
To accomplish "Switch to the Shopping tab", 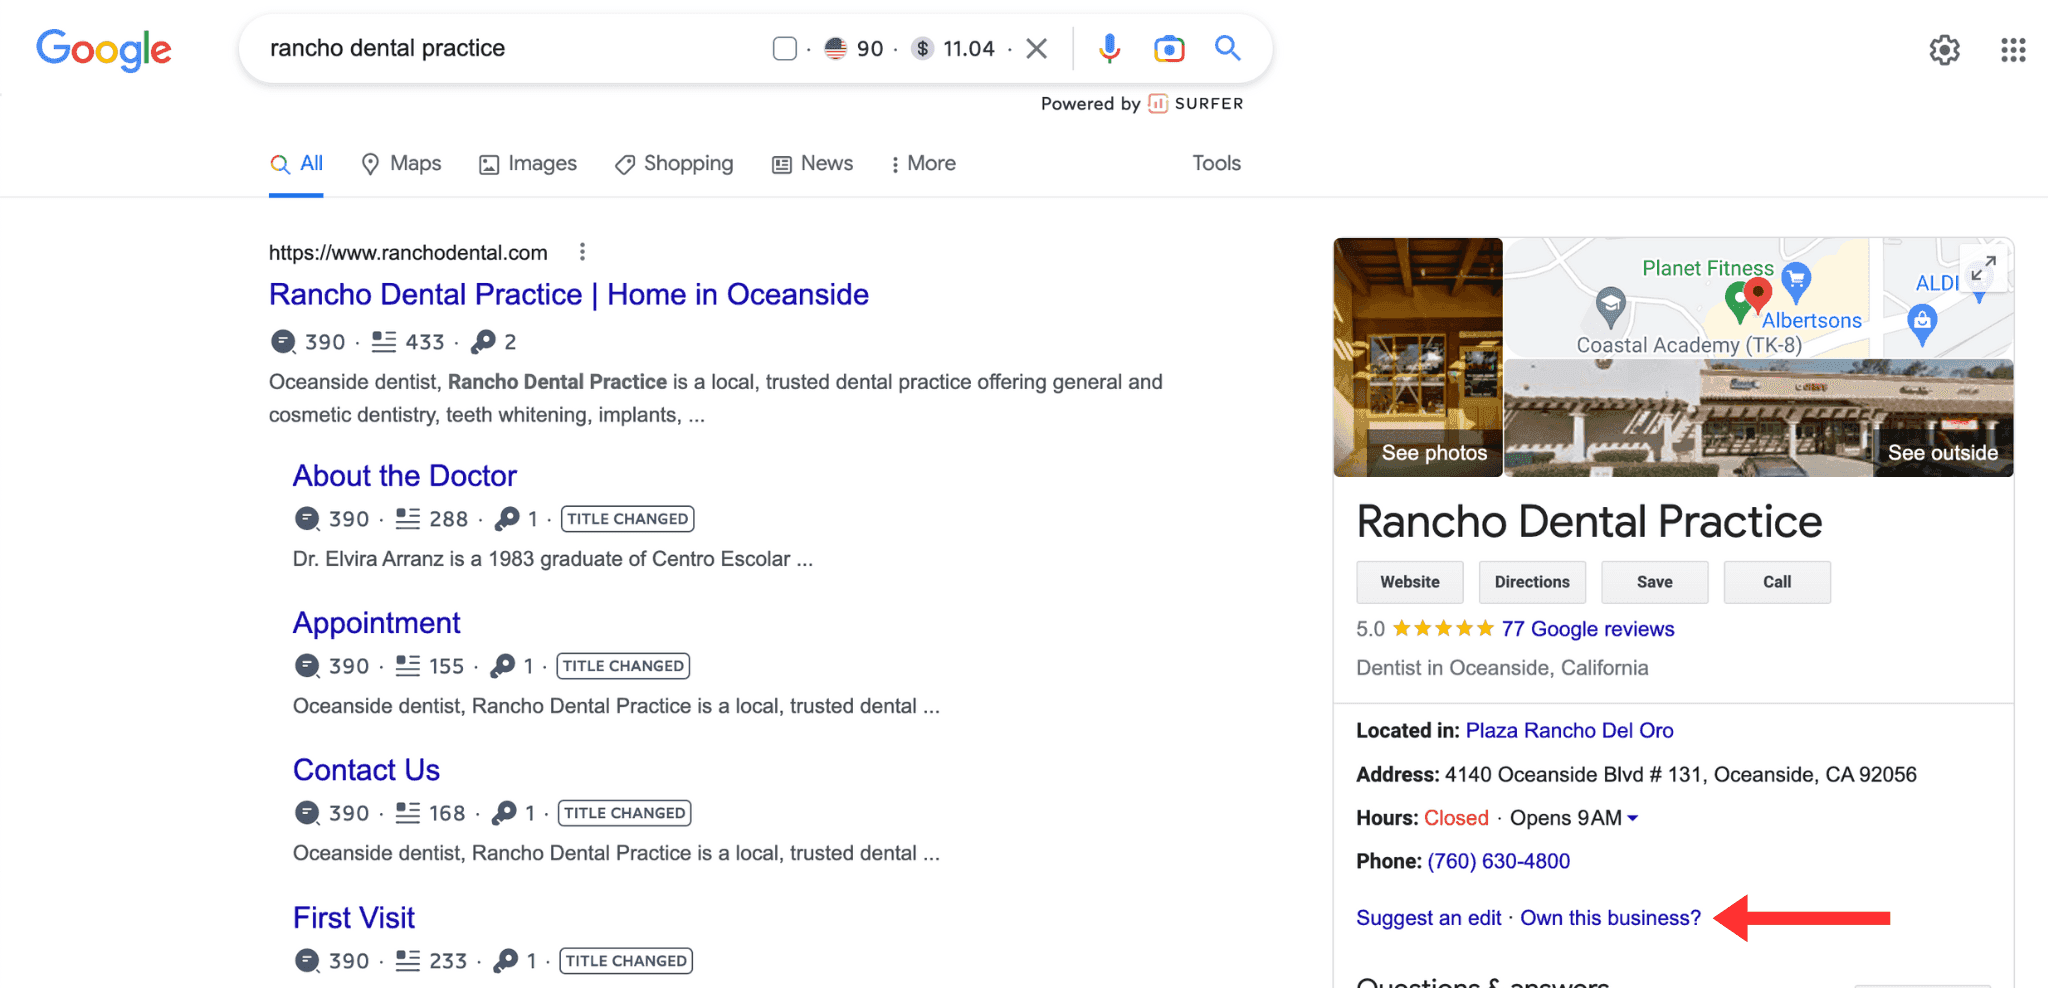I will [x=674, y=163].
